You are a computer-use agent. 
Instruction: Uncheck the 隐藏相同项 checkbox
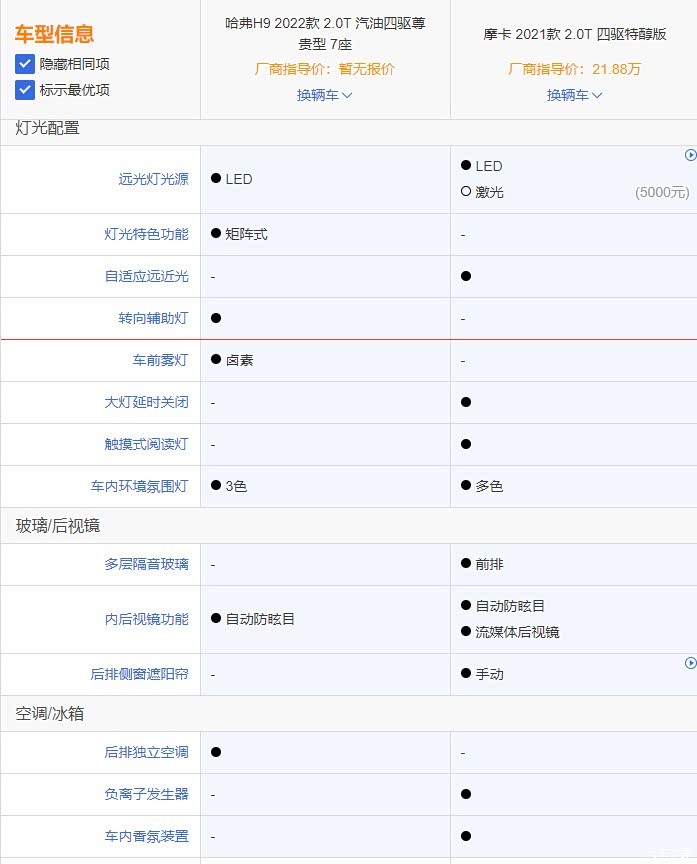click(25, 64)
